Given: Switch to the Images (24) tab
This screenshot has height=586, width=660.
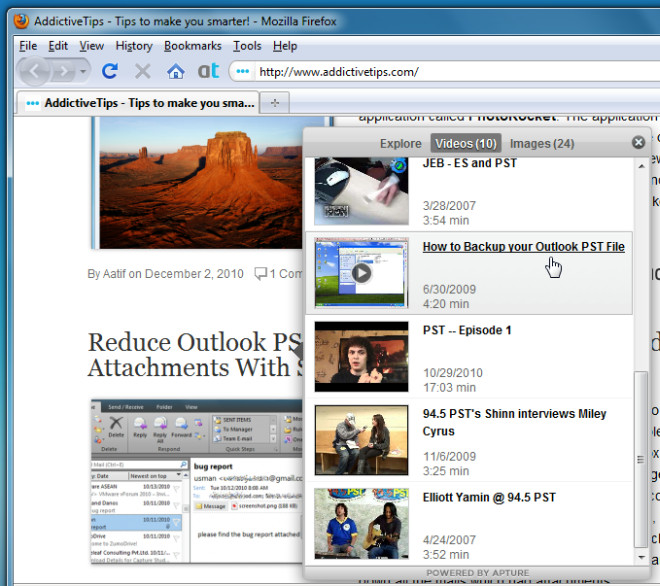Looking at the screenshot, I should (x=542, y=144).
